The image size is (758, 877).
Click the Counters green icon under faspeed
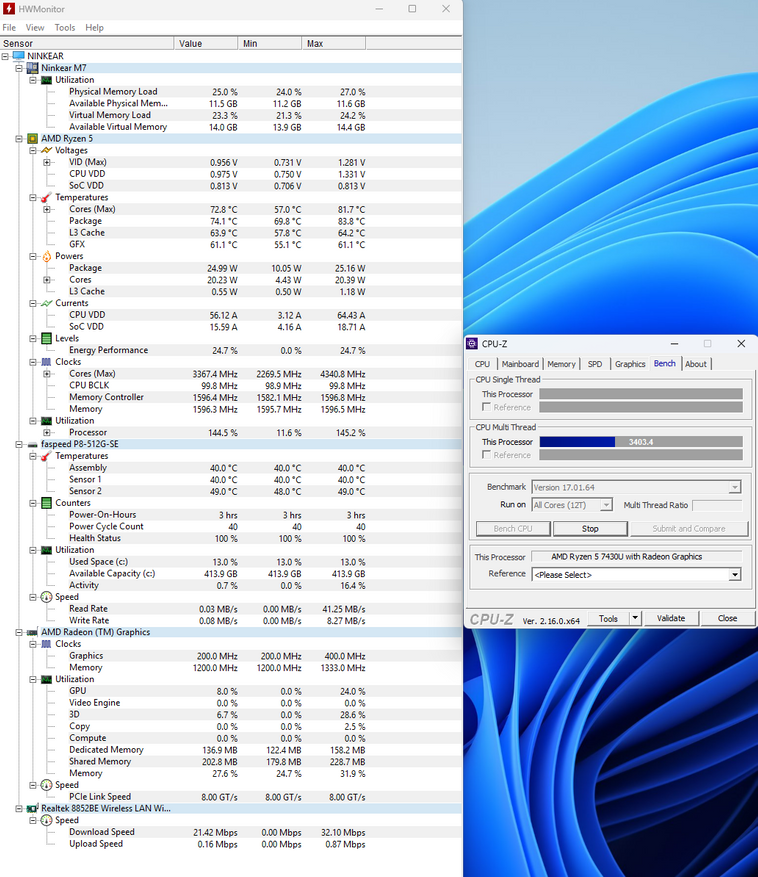[x=46, y=503]
